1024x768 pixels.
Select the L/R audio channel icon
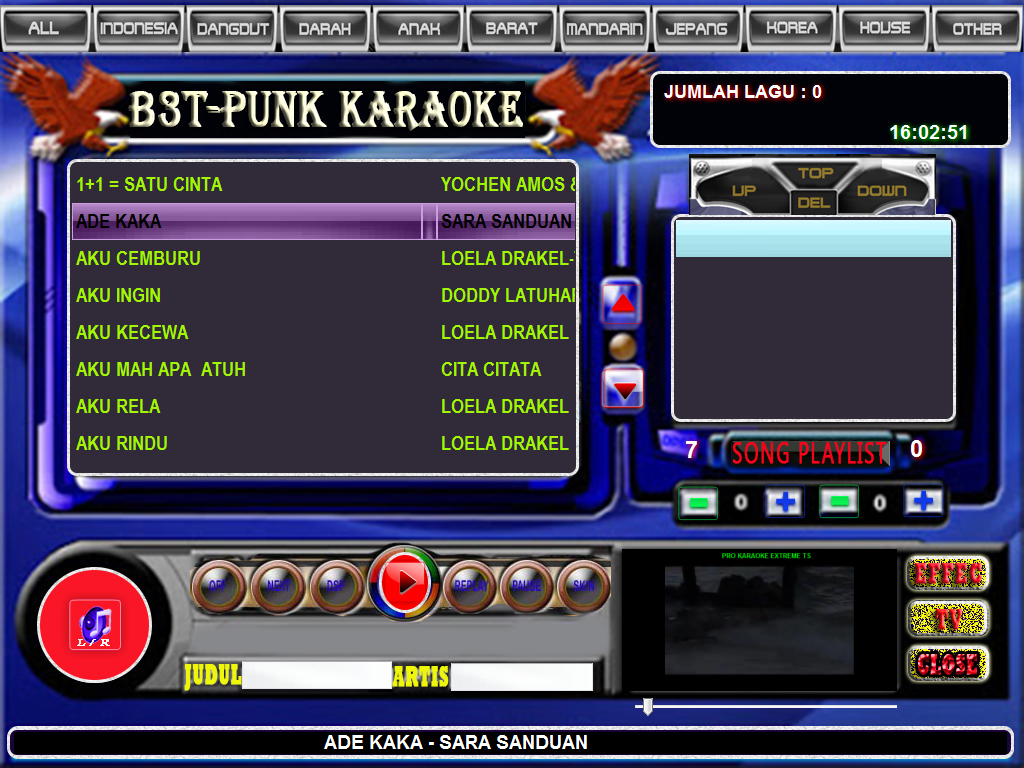tap(94, 623)
